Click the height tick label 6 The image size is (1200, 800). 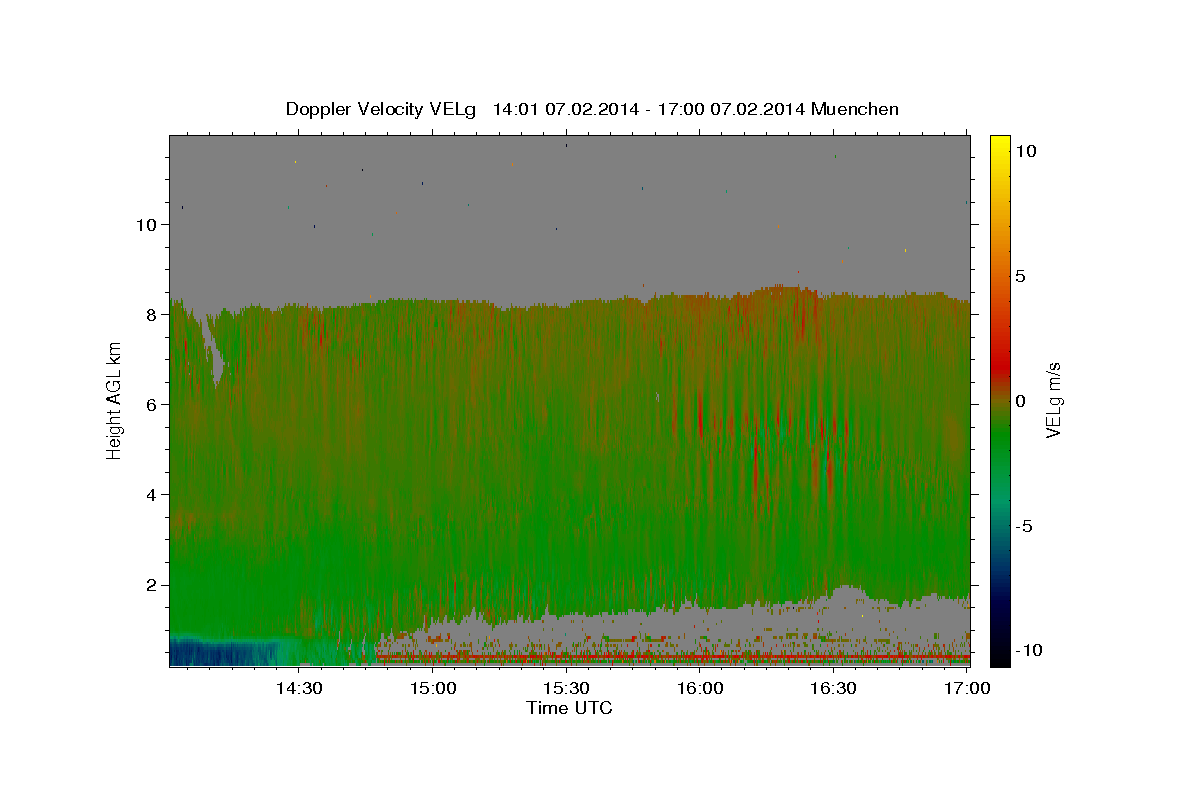pyautogui.click(x=152, y=405)
